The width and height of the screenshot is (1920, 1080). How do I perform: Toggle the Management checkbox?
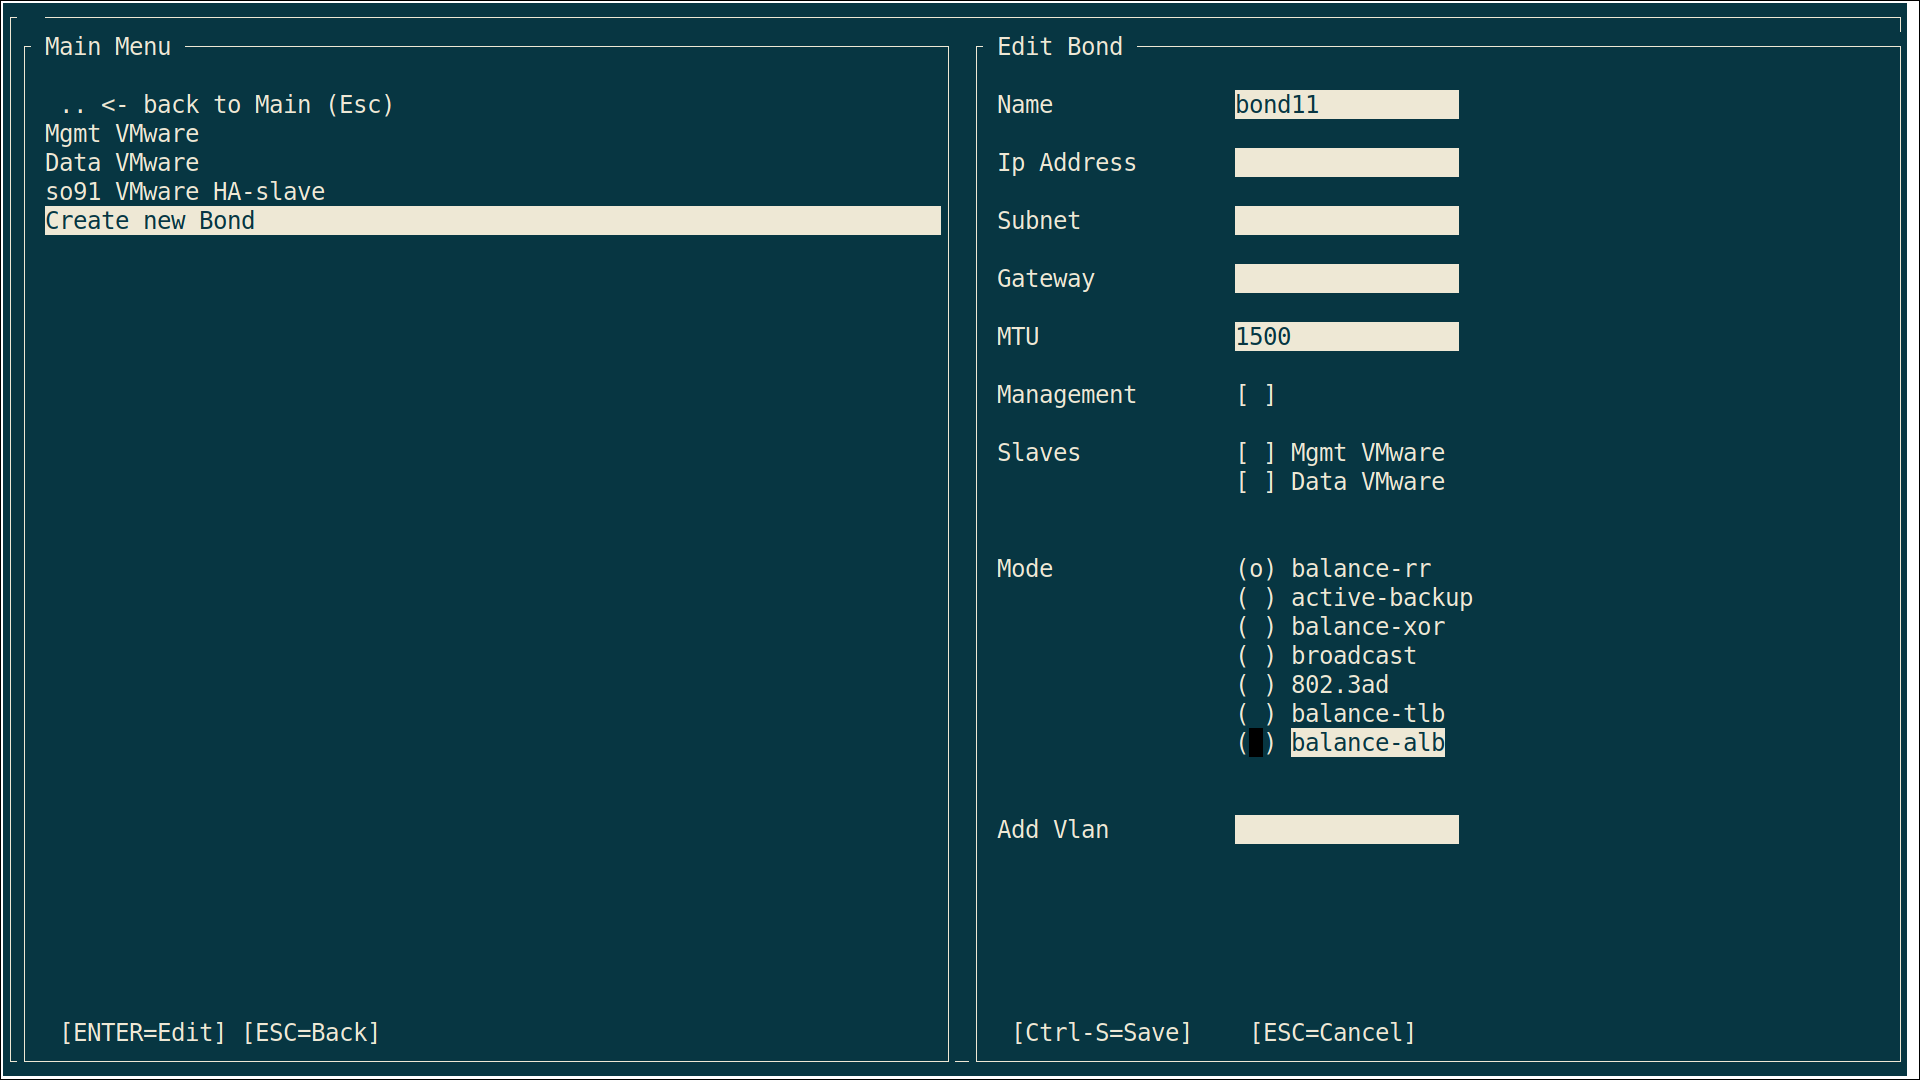pyautogui.click(x=1256, y=395)
